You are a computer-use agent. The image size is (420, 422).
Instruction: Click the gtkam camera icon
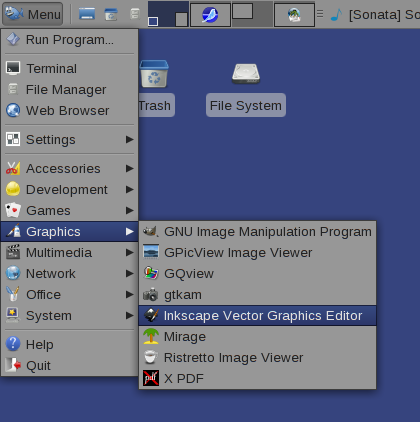click(x=151, y=295)
